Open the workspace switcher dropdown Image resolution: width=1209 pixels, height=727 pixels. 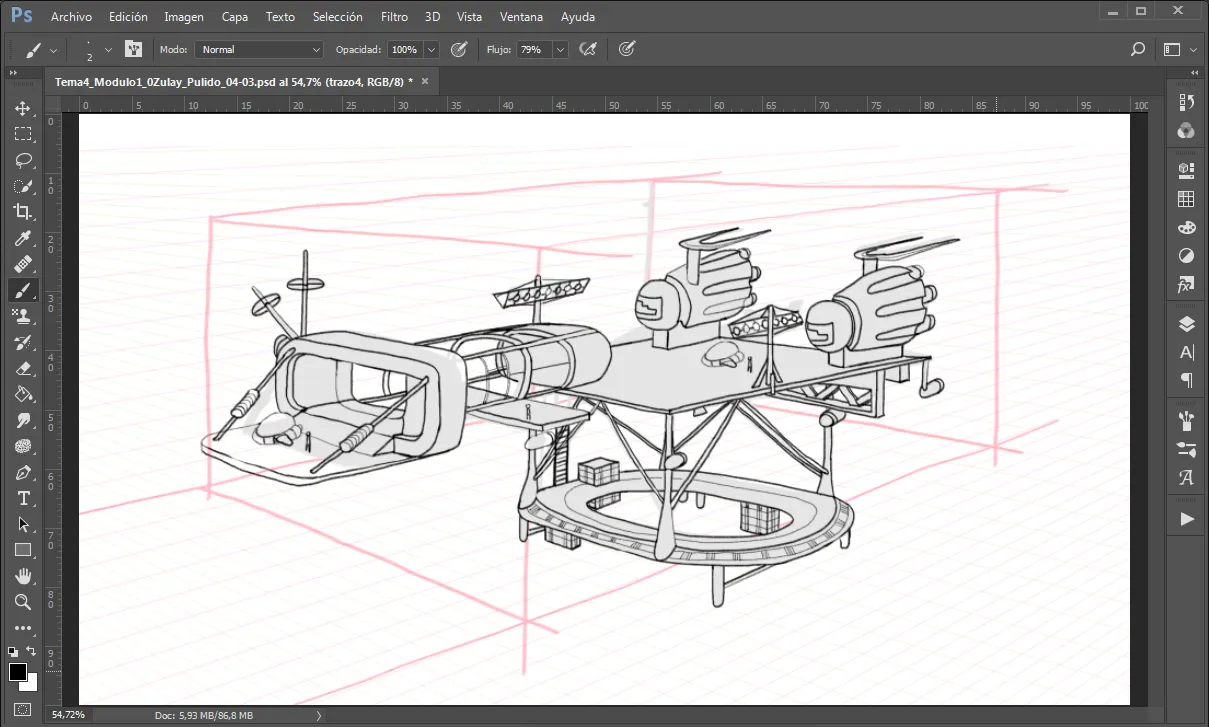pos(1180,49)
